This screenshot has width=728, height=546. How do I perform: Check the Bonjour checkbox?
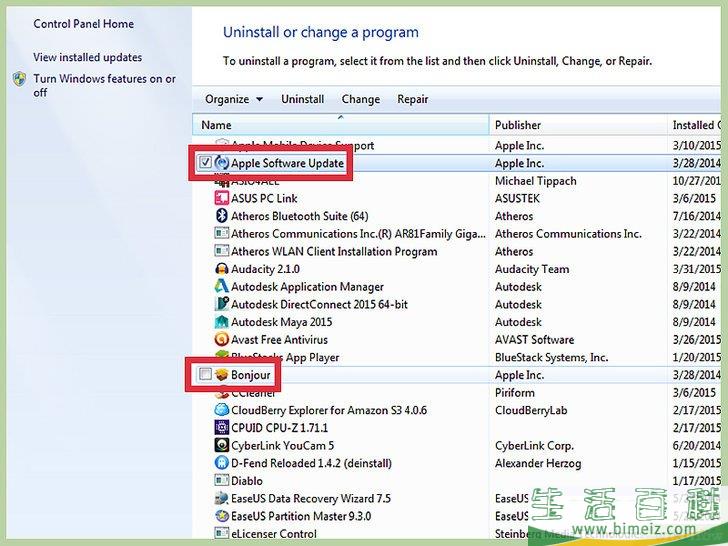pyautogui.click(x=205, y=374)
